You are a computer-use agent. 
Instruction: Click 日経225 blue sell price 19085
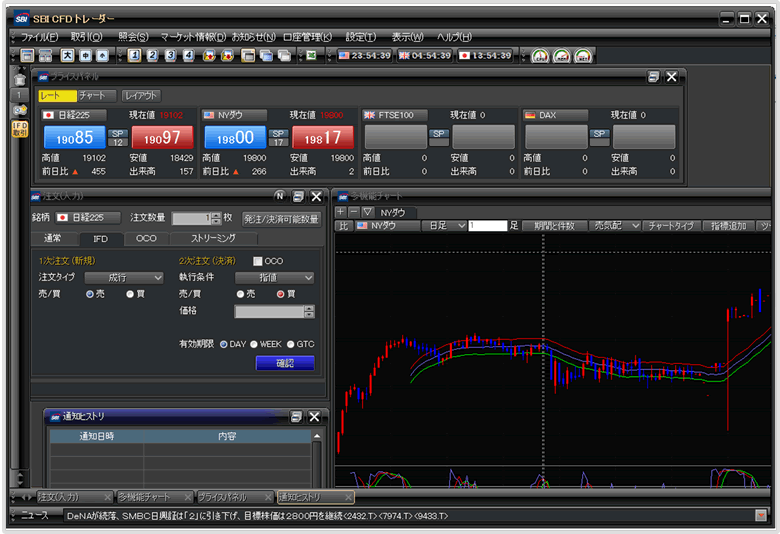[x=75, y=137]
